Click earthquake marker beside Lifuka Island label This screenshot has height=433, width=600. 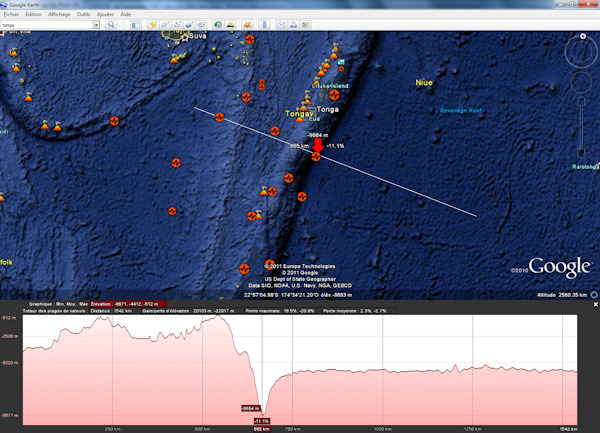(334, 94)
